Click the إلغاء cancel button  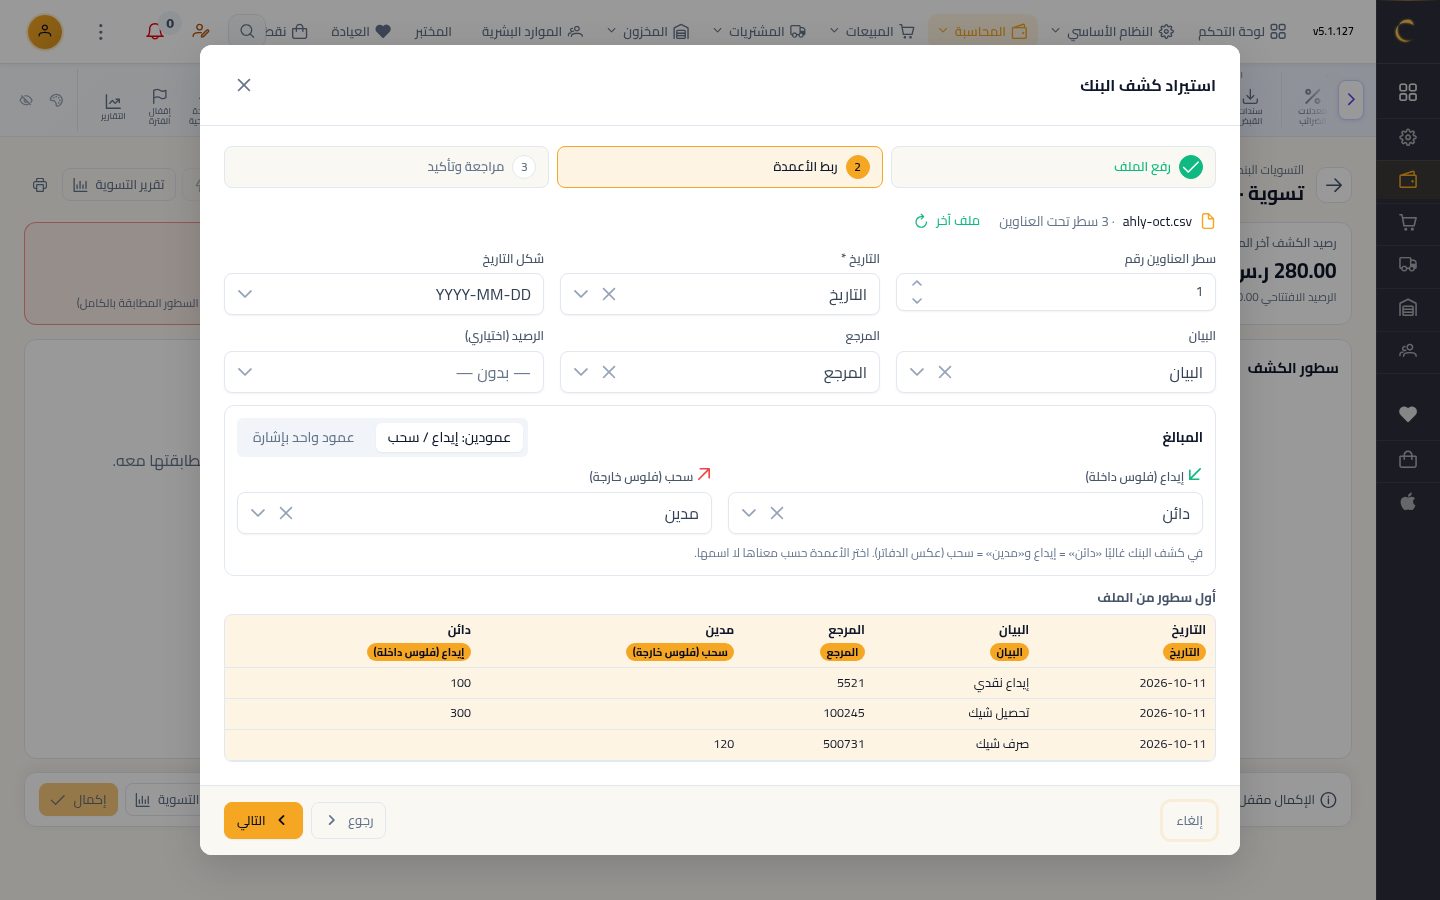click(1189, 821)
